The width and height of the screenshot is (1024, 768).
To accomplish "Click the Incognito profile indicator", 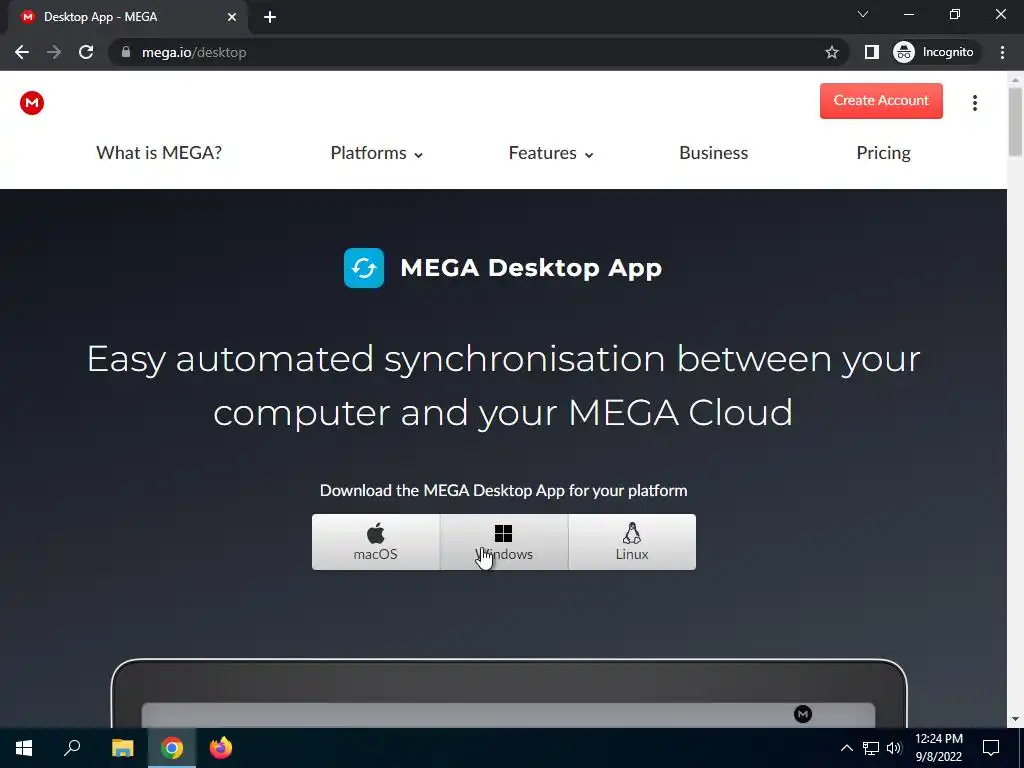I will pyautogui.click(x=934, y=52).
